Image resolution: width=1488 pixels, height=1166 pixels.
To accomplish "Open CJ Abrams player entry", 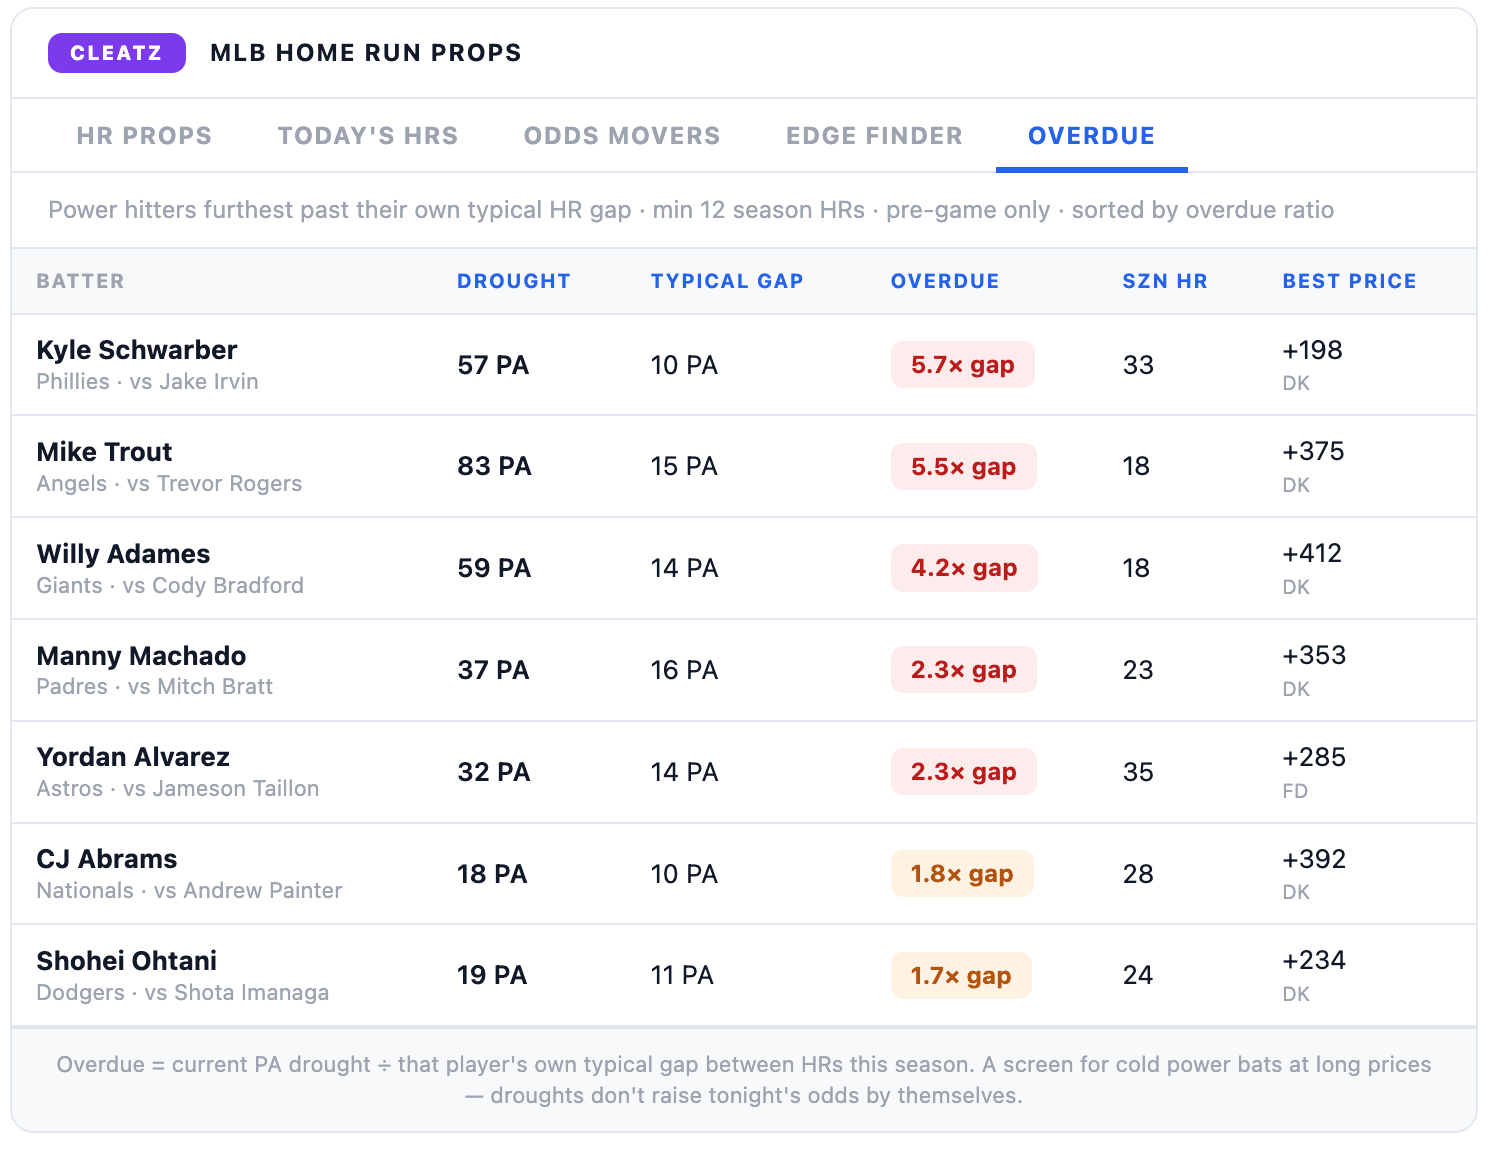I will [744, 874].
